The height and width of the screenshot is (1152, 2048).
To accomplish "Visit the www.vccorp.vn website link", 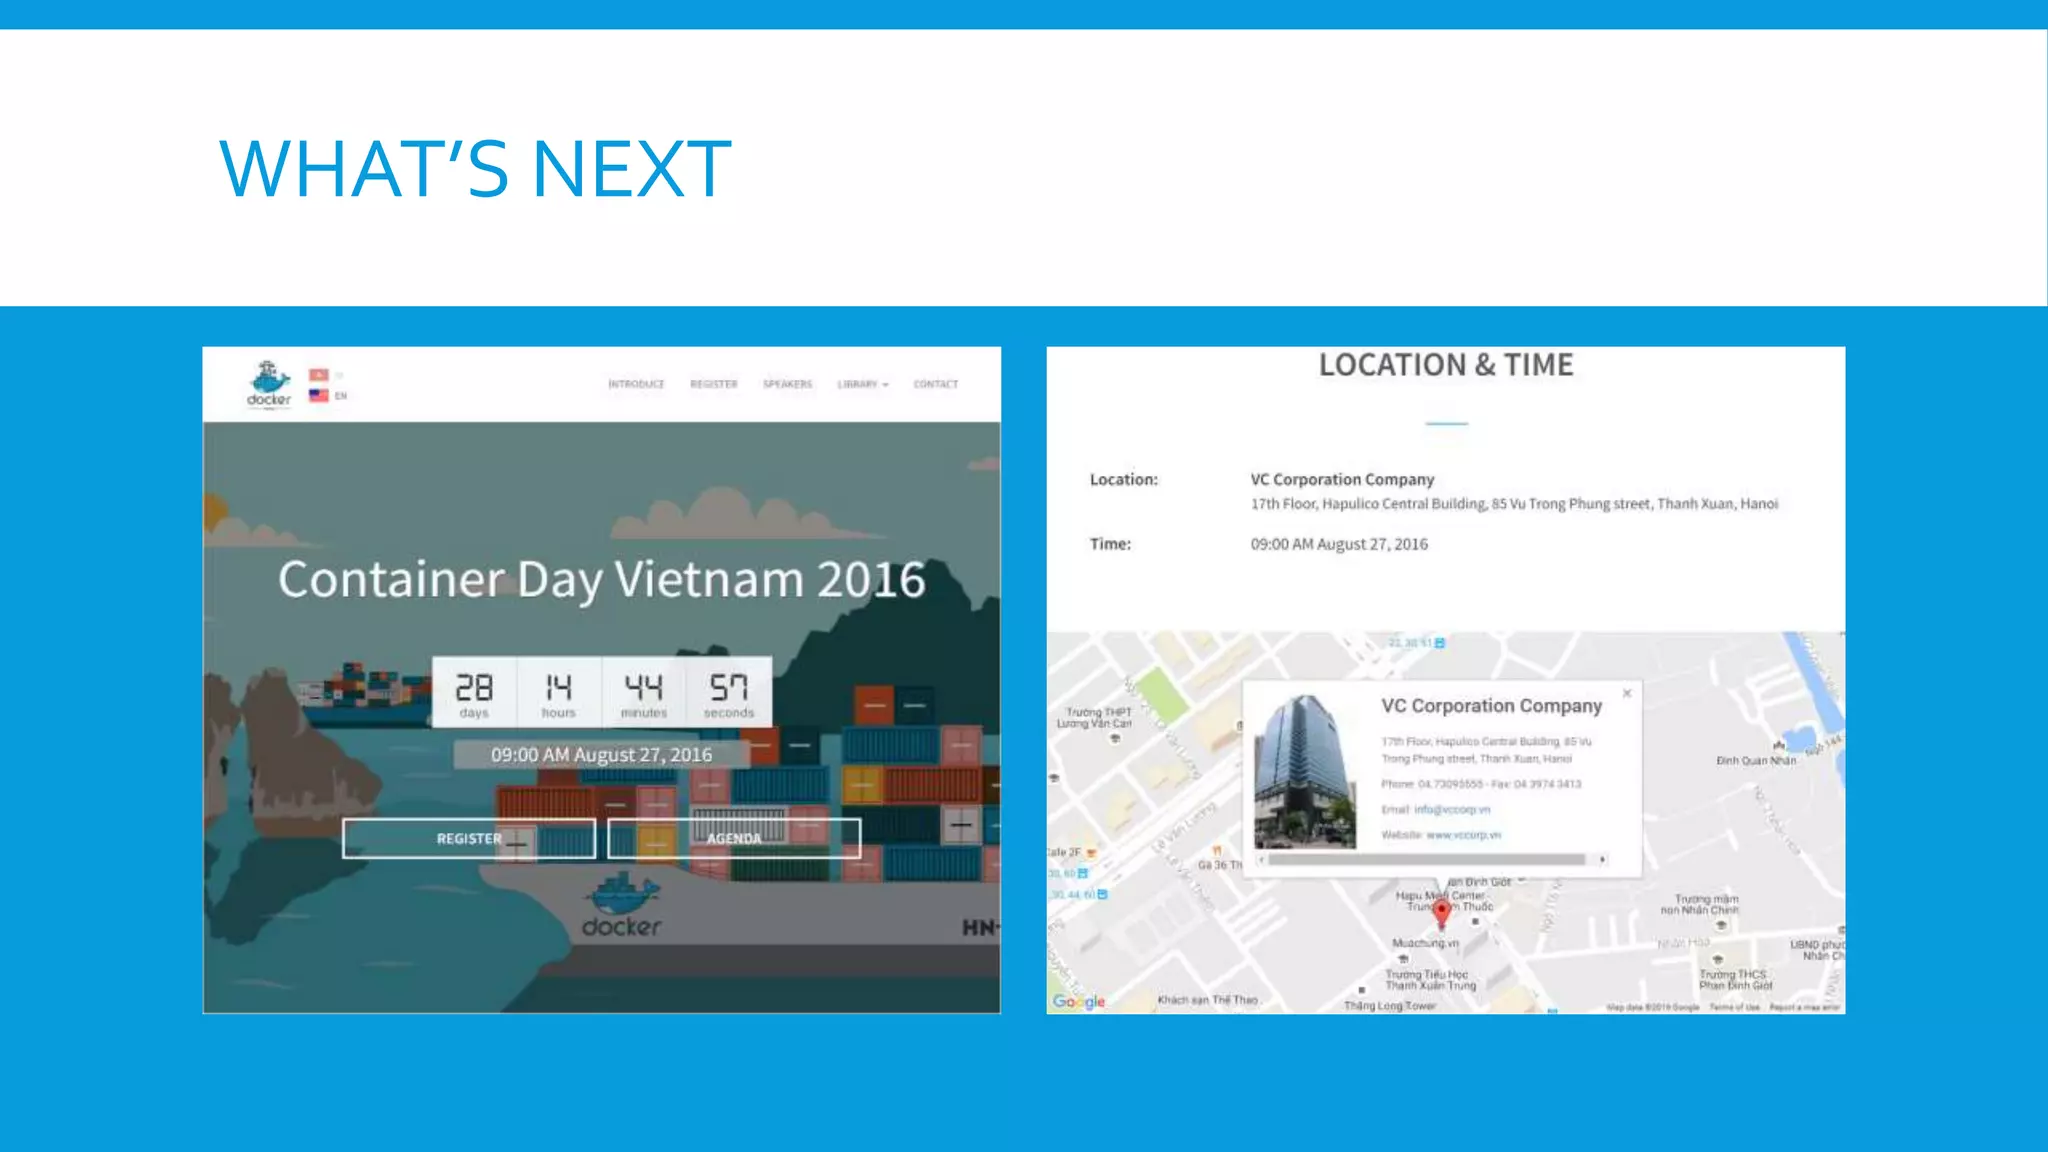I will [x=1463, y=835].
